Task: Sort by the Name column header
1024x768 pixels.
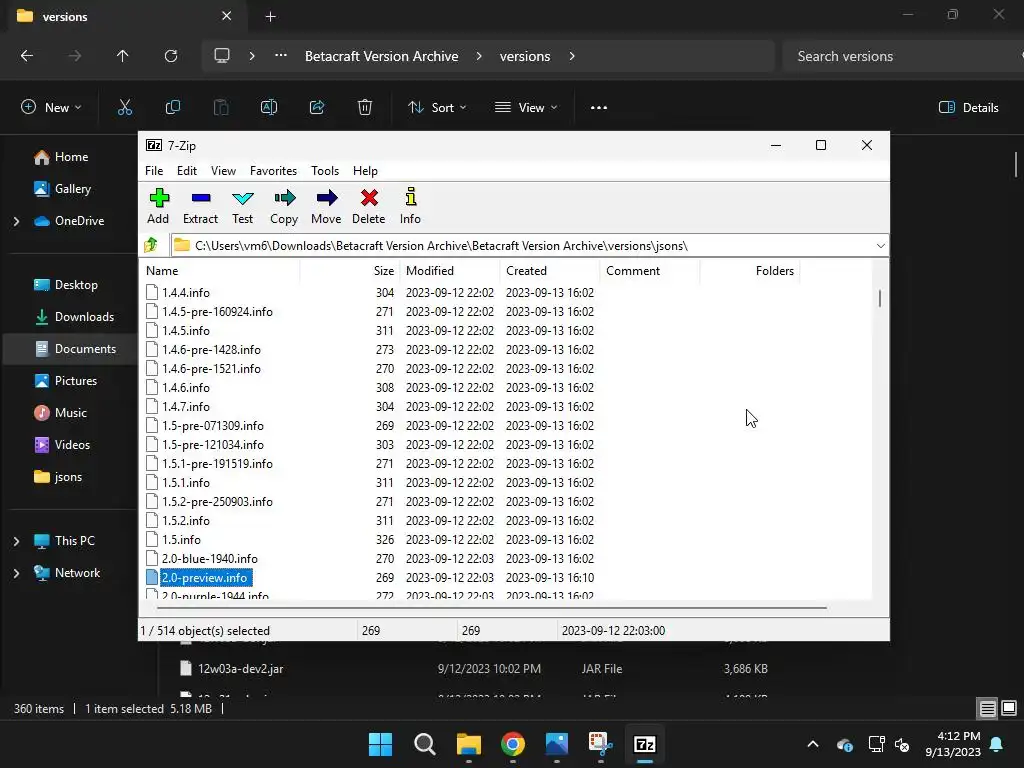Action: [221, 270]
